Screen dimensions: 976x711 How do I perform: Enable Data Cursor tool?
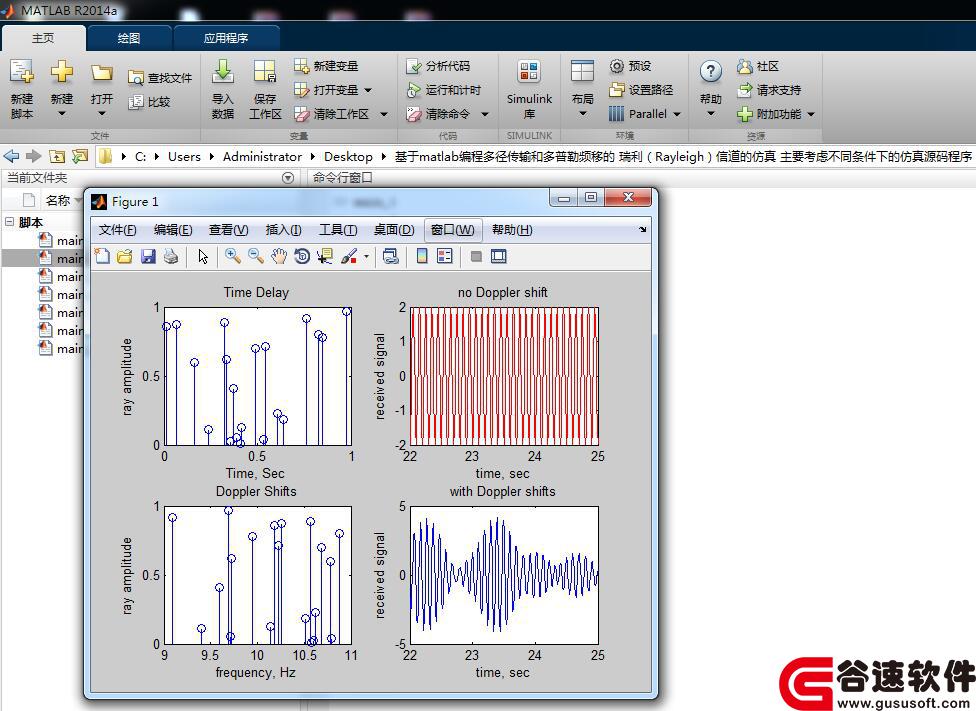point(324,256)
